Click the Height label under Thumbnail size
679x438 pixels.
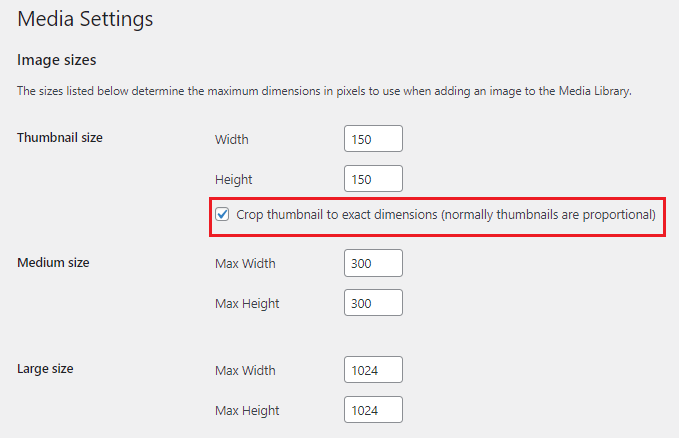[x=234, y=179]
